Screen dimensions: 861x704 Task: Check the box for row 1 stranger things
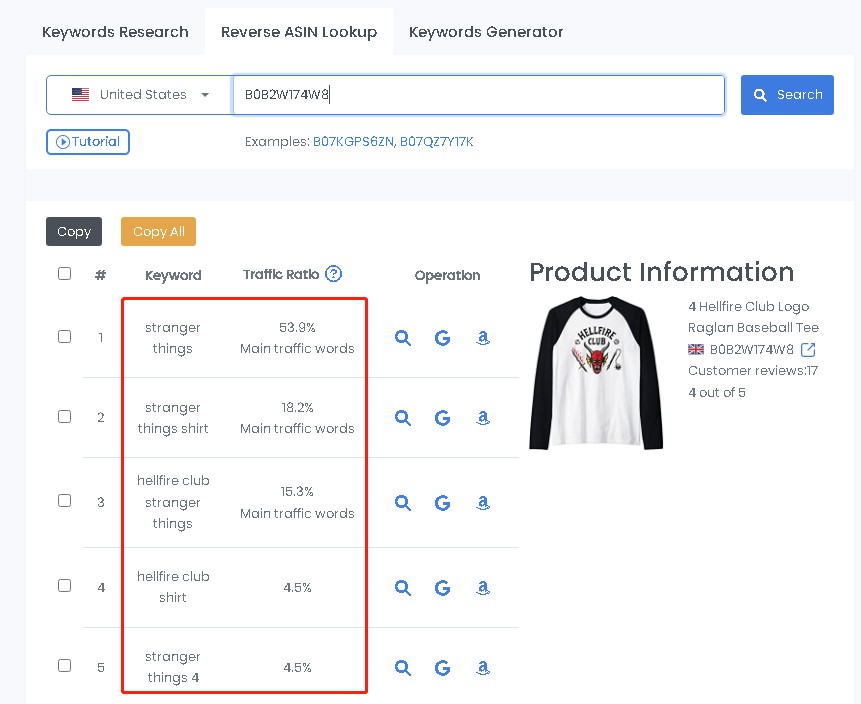tap(64, 337)
